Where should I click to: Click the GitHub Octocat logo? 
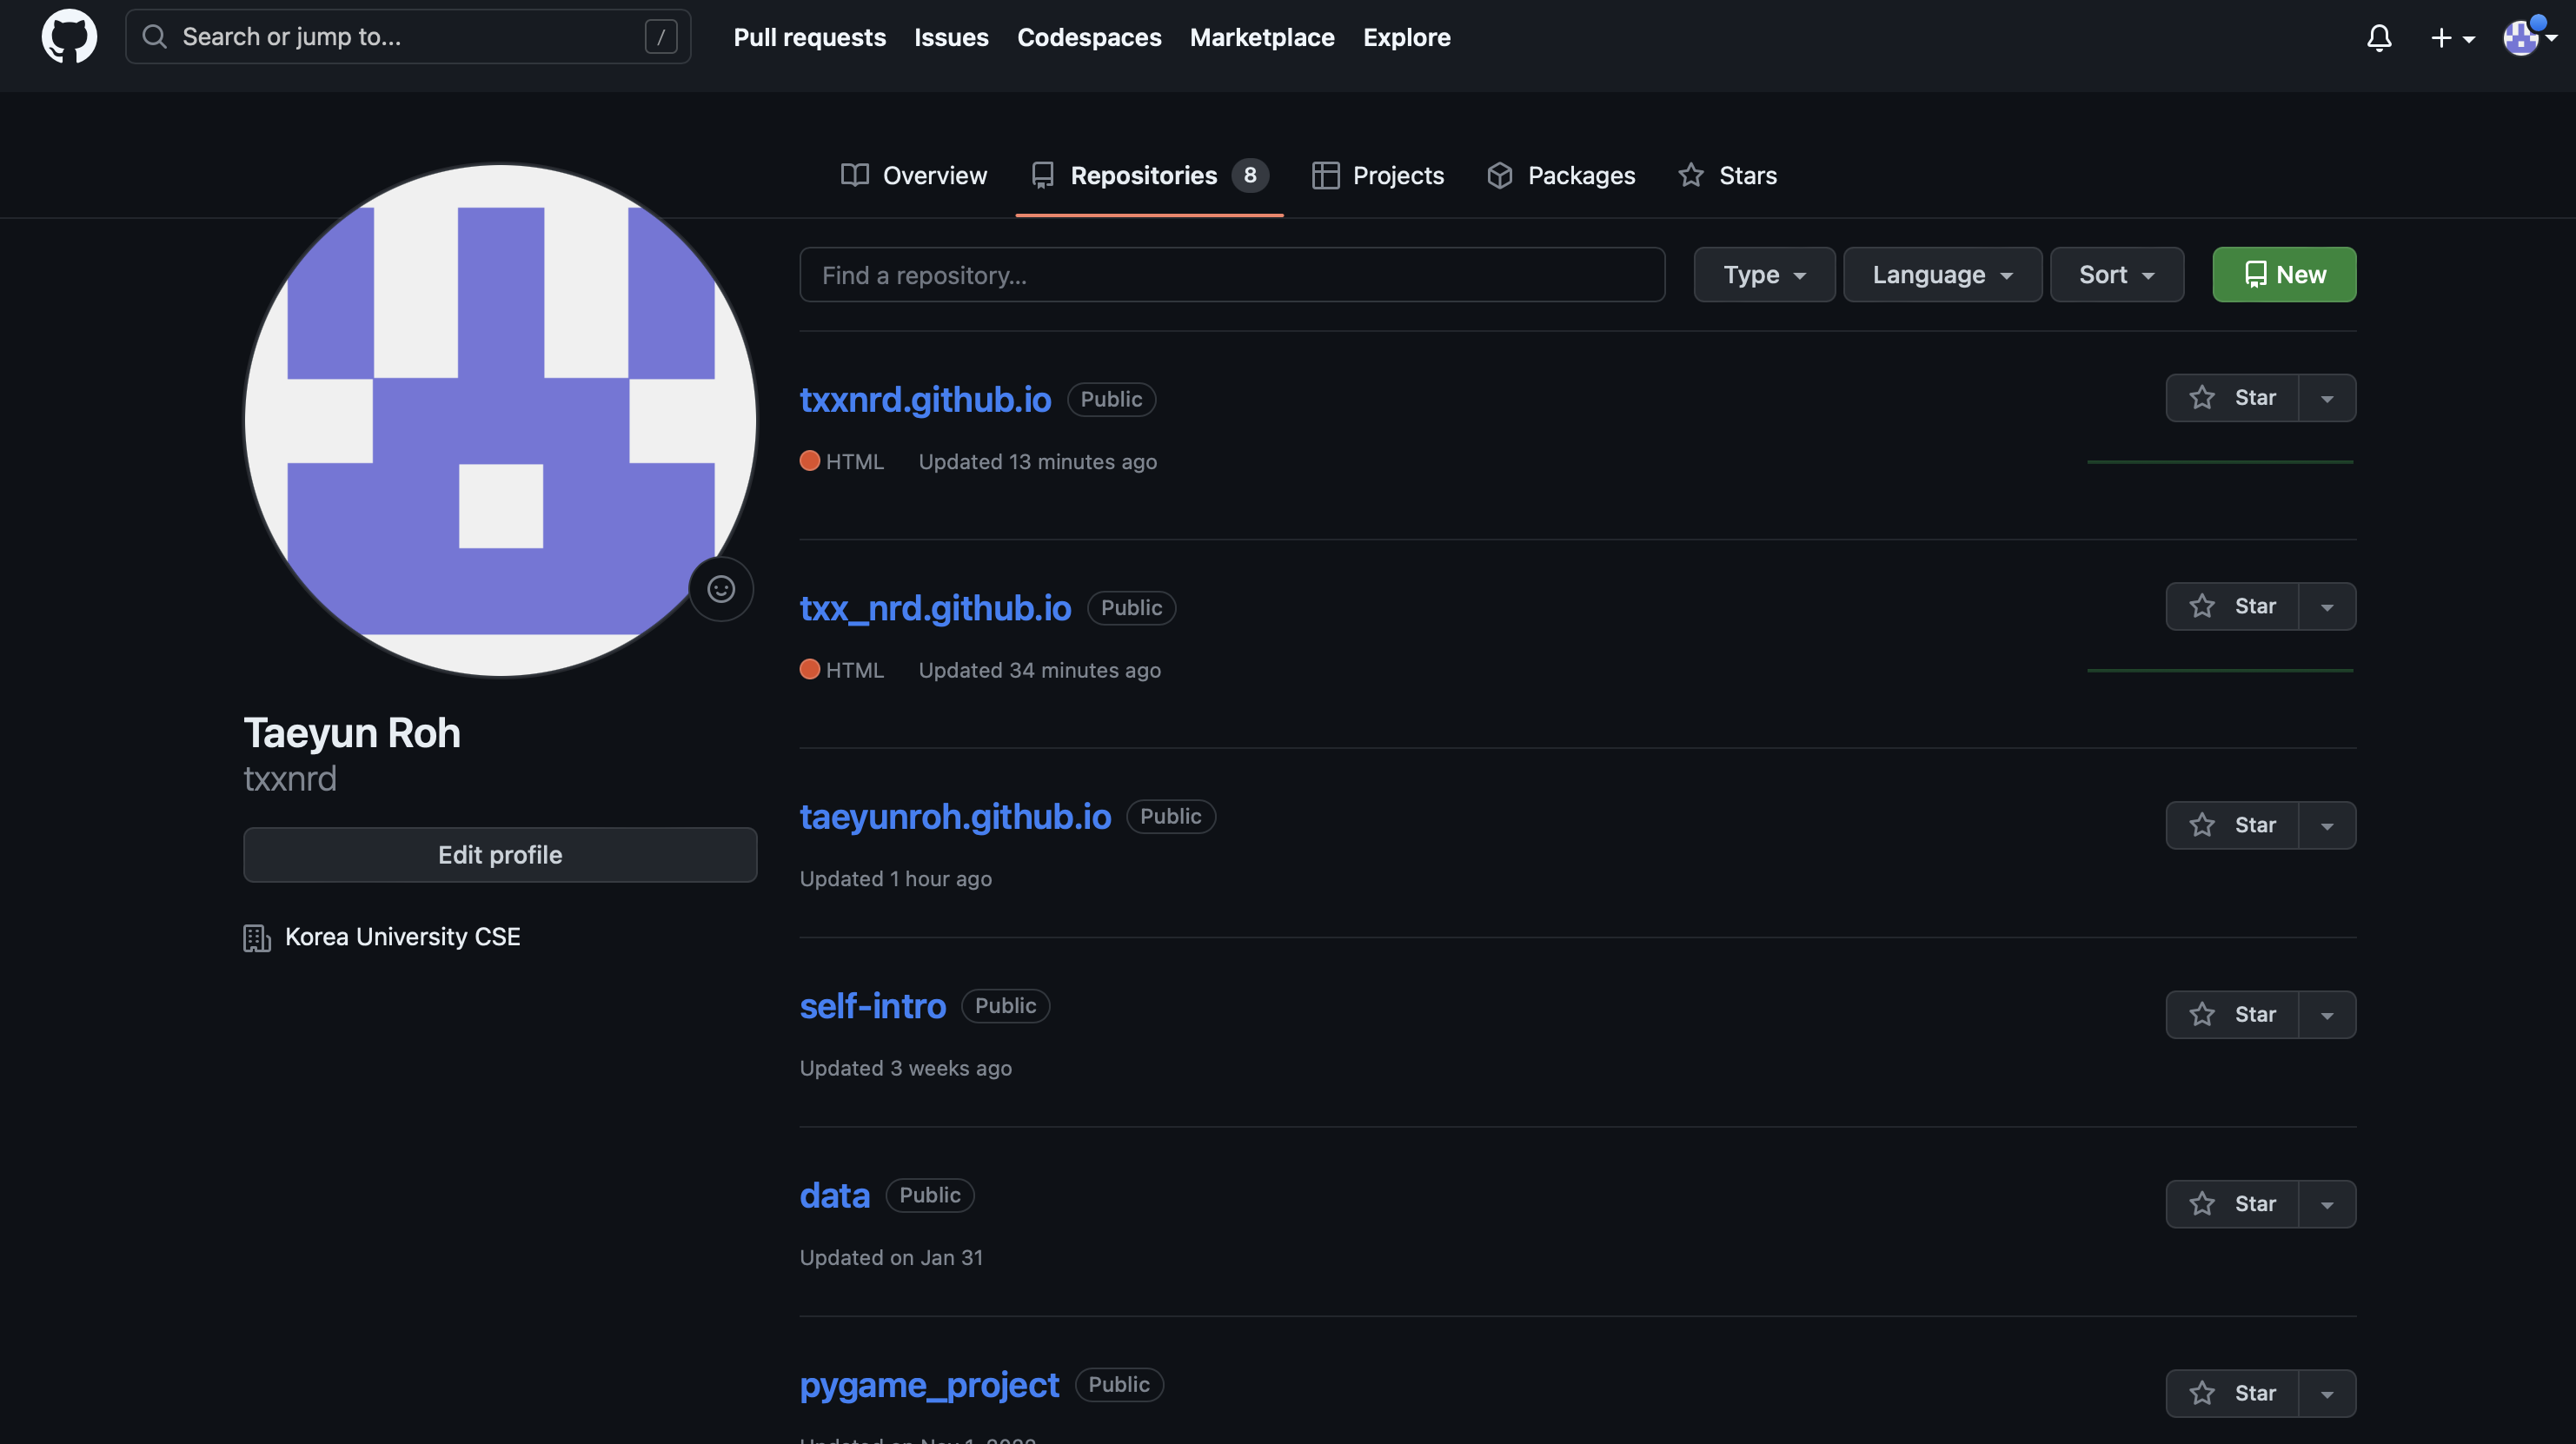click(x=69, y=37)
